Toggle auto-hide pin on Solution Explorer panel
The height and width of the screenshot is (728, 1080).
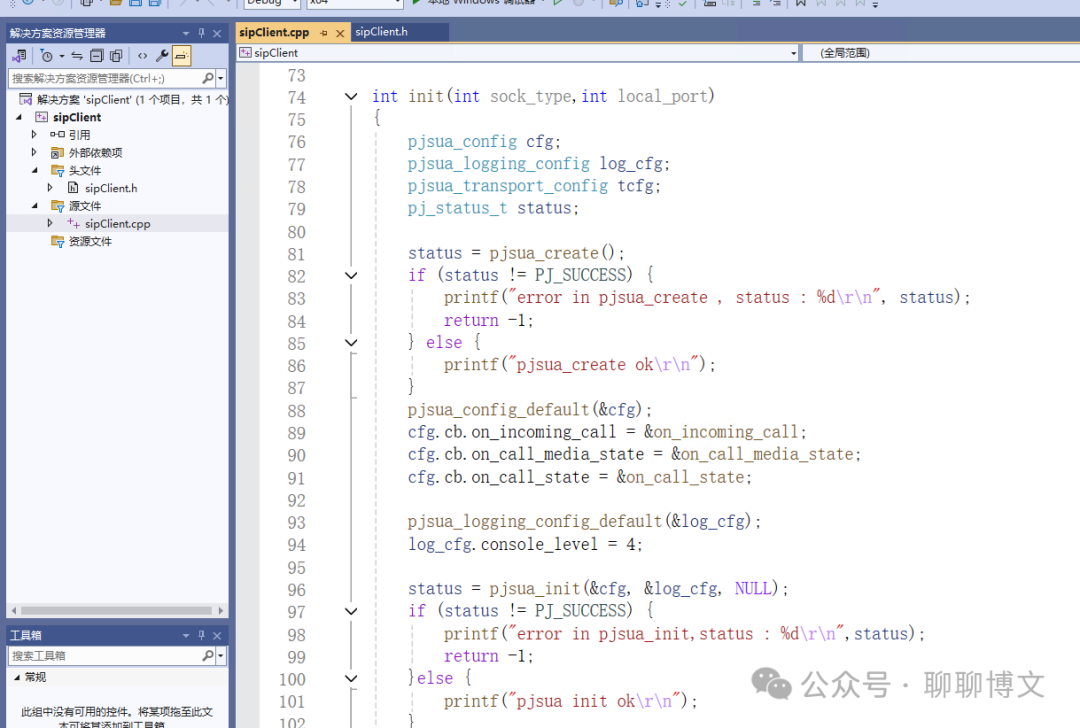(x=201, y=33)
